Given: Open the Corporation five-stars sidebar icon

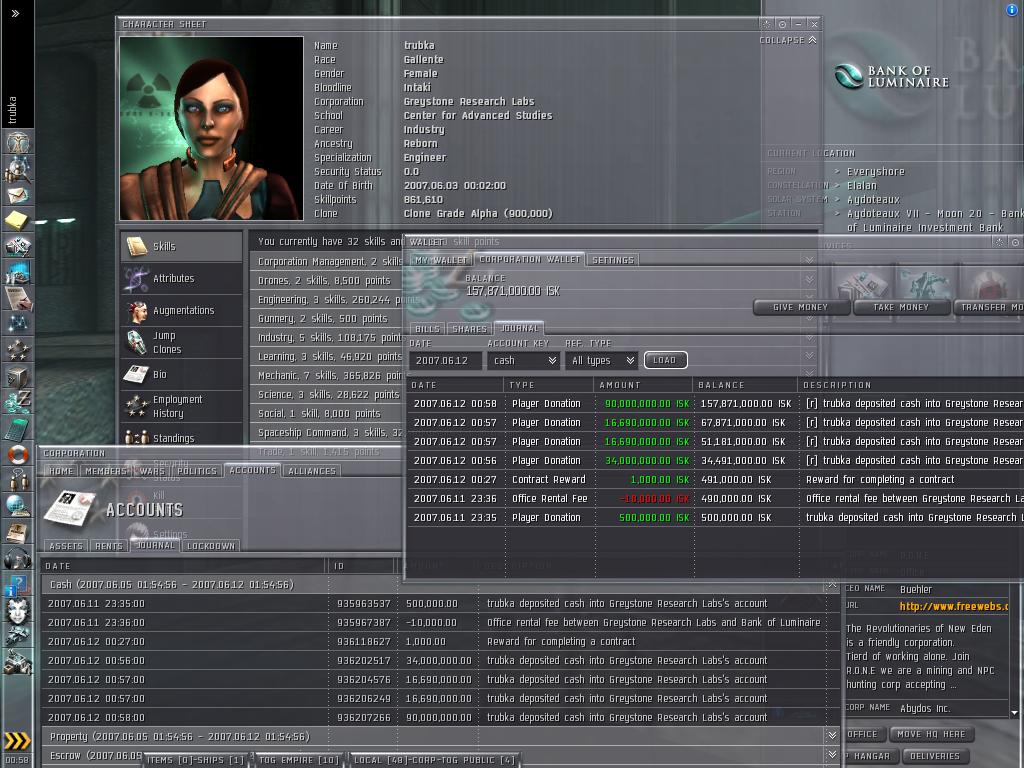Looking at the screenshot, I should pyautogui.click(x=18, y=349).
